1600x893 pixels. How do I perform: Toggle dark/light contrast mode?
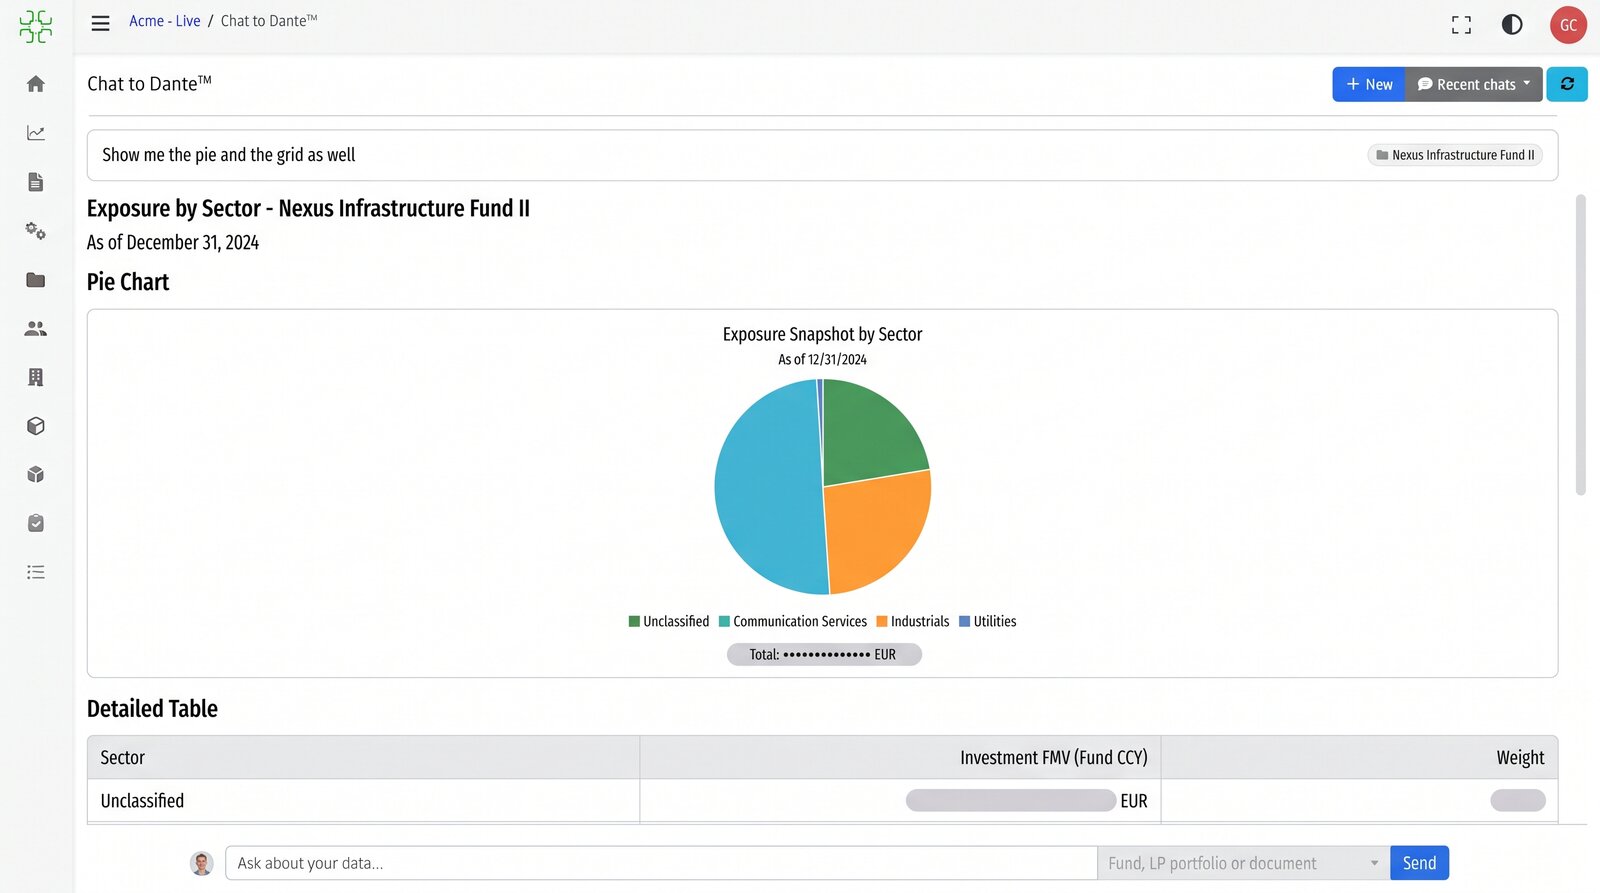(1512, 25)
